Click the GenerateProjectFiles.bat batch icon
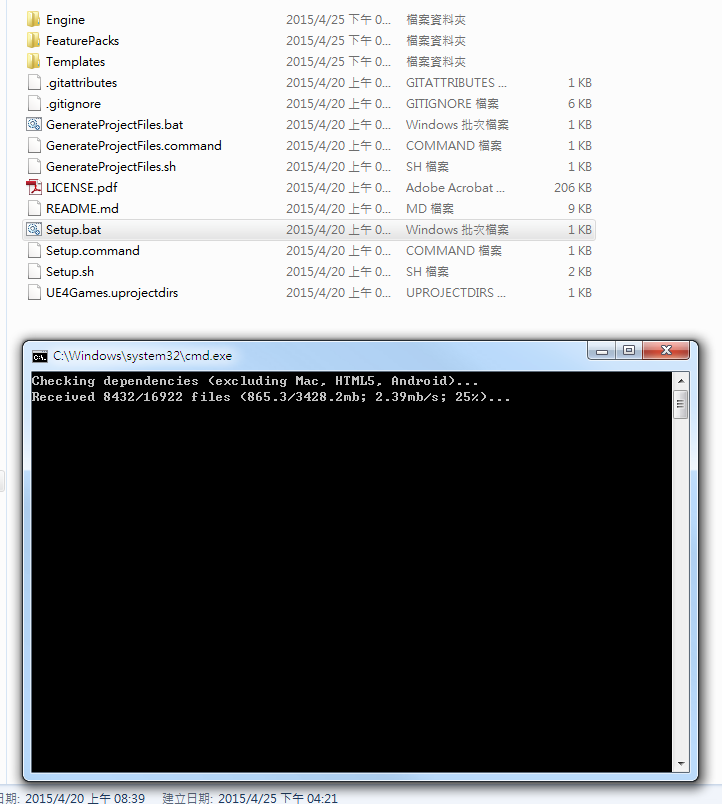Viewport: 722px width, 804px height. tap(34, 125)
